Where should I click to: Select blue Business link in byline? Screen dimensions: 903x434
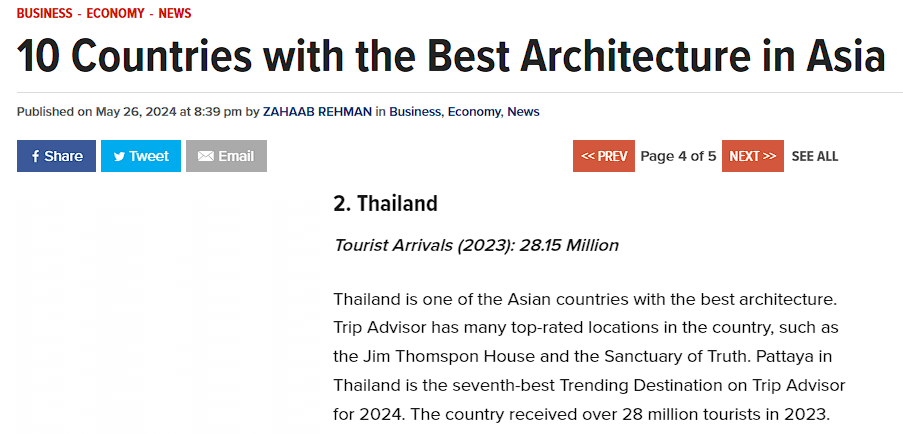pos(415,112)
